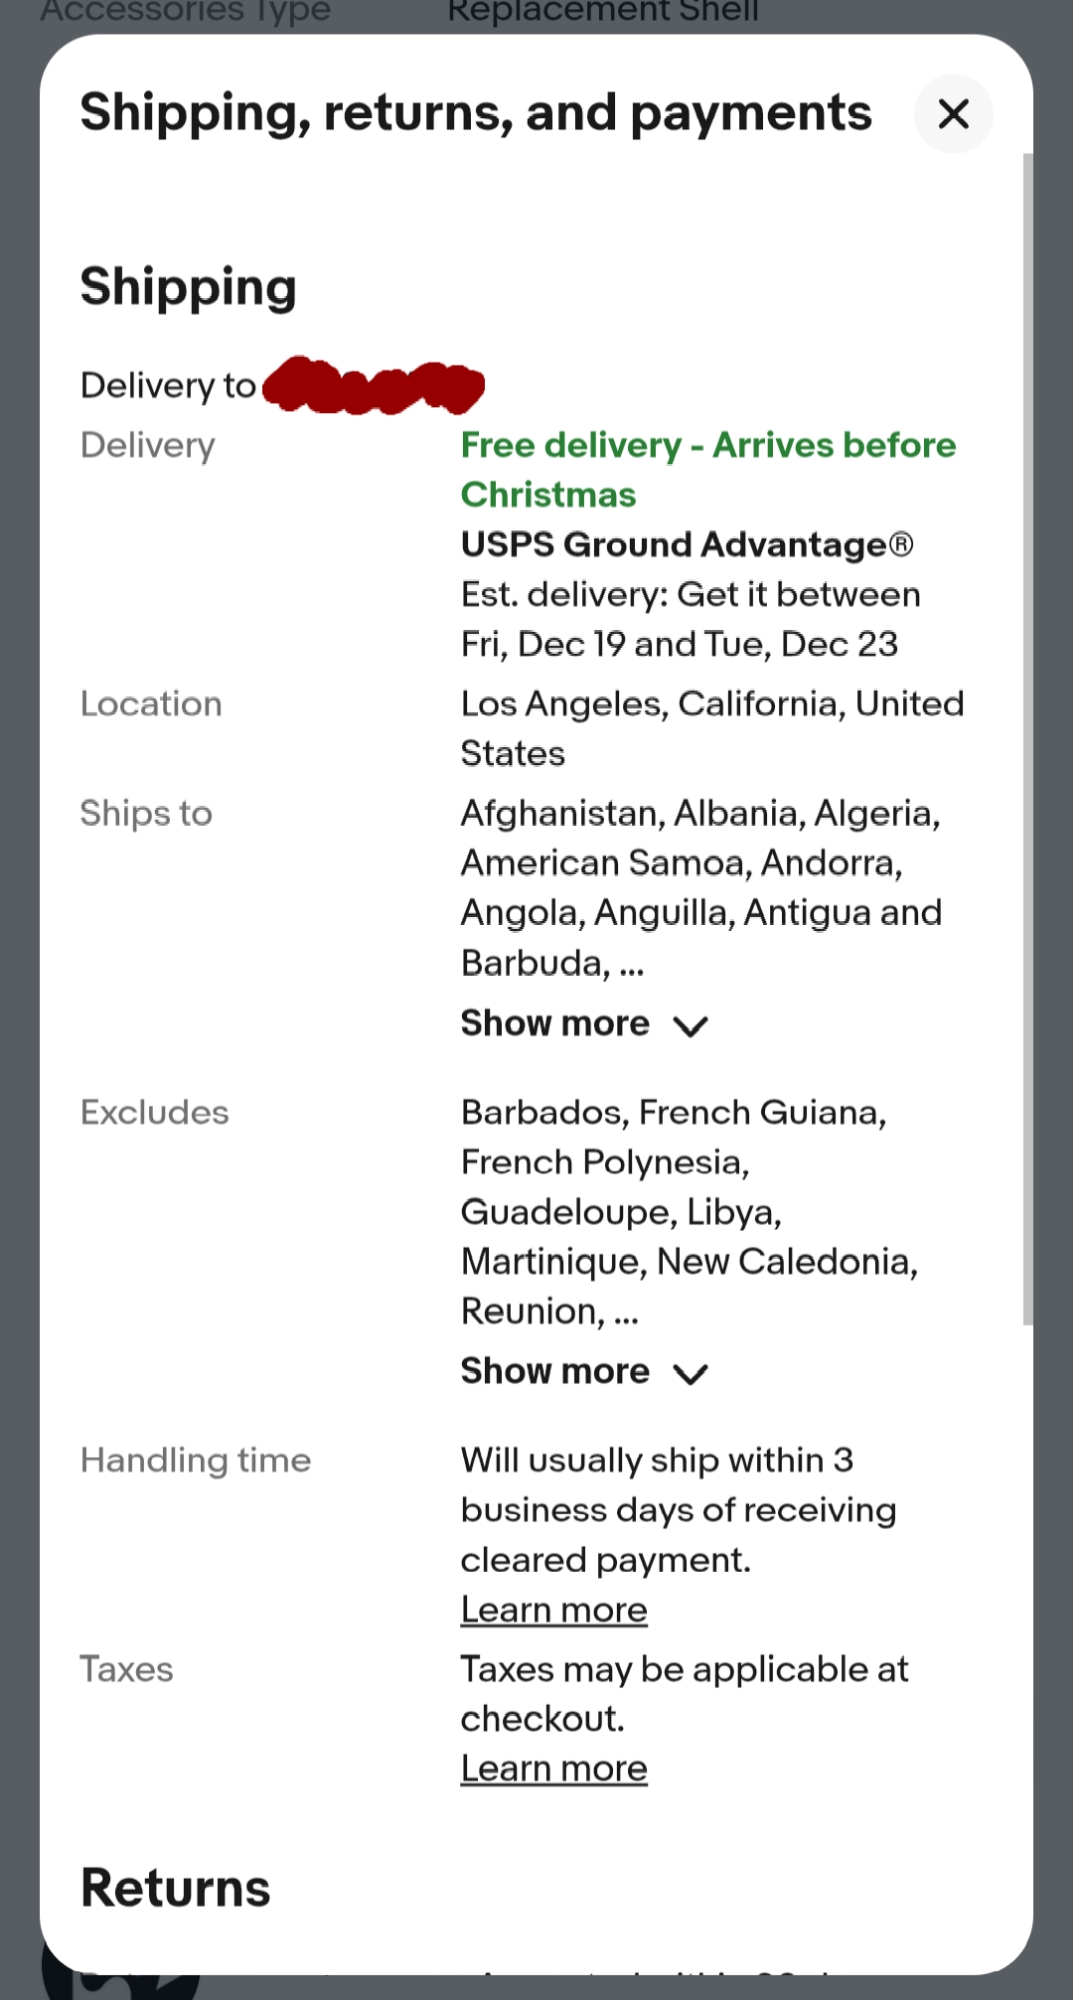Click the Handling time label
Screen dimensions: 1073x2000
pos(195,1461)
